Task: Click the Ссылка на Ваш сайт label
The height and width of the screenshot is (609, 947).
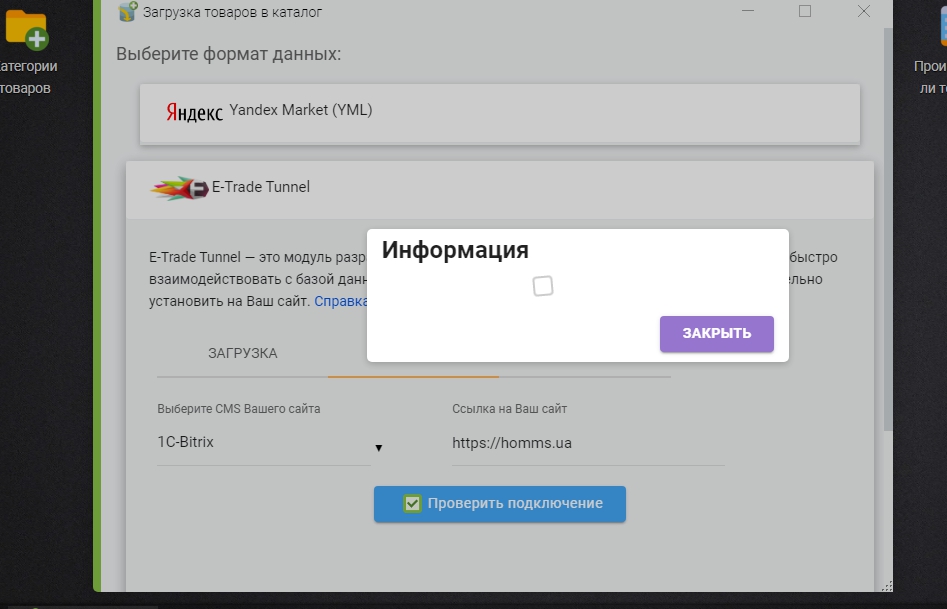Action: pos(509,409)
